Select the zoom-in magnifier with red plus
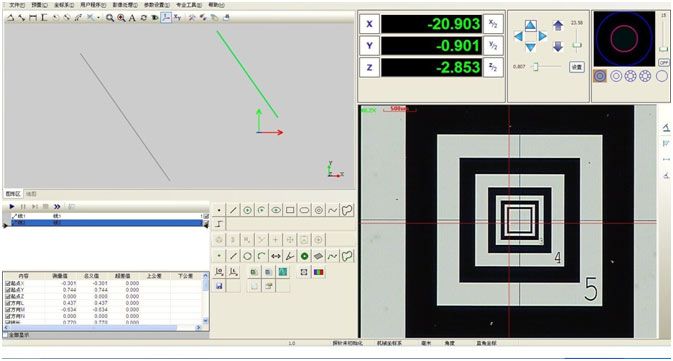Viewport: 673px width, 361px height. (121, 18)
